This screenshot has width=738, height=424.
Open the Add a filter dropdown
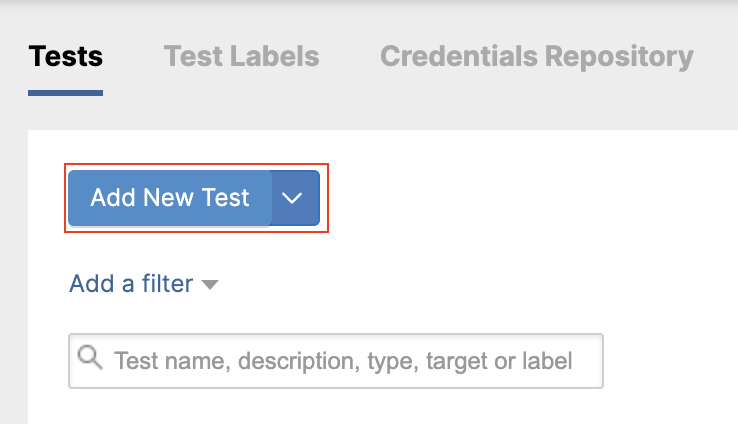(x=143, y=284)
